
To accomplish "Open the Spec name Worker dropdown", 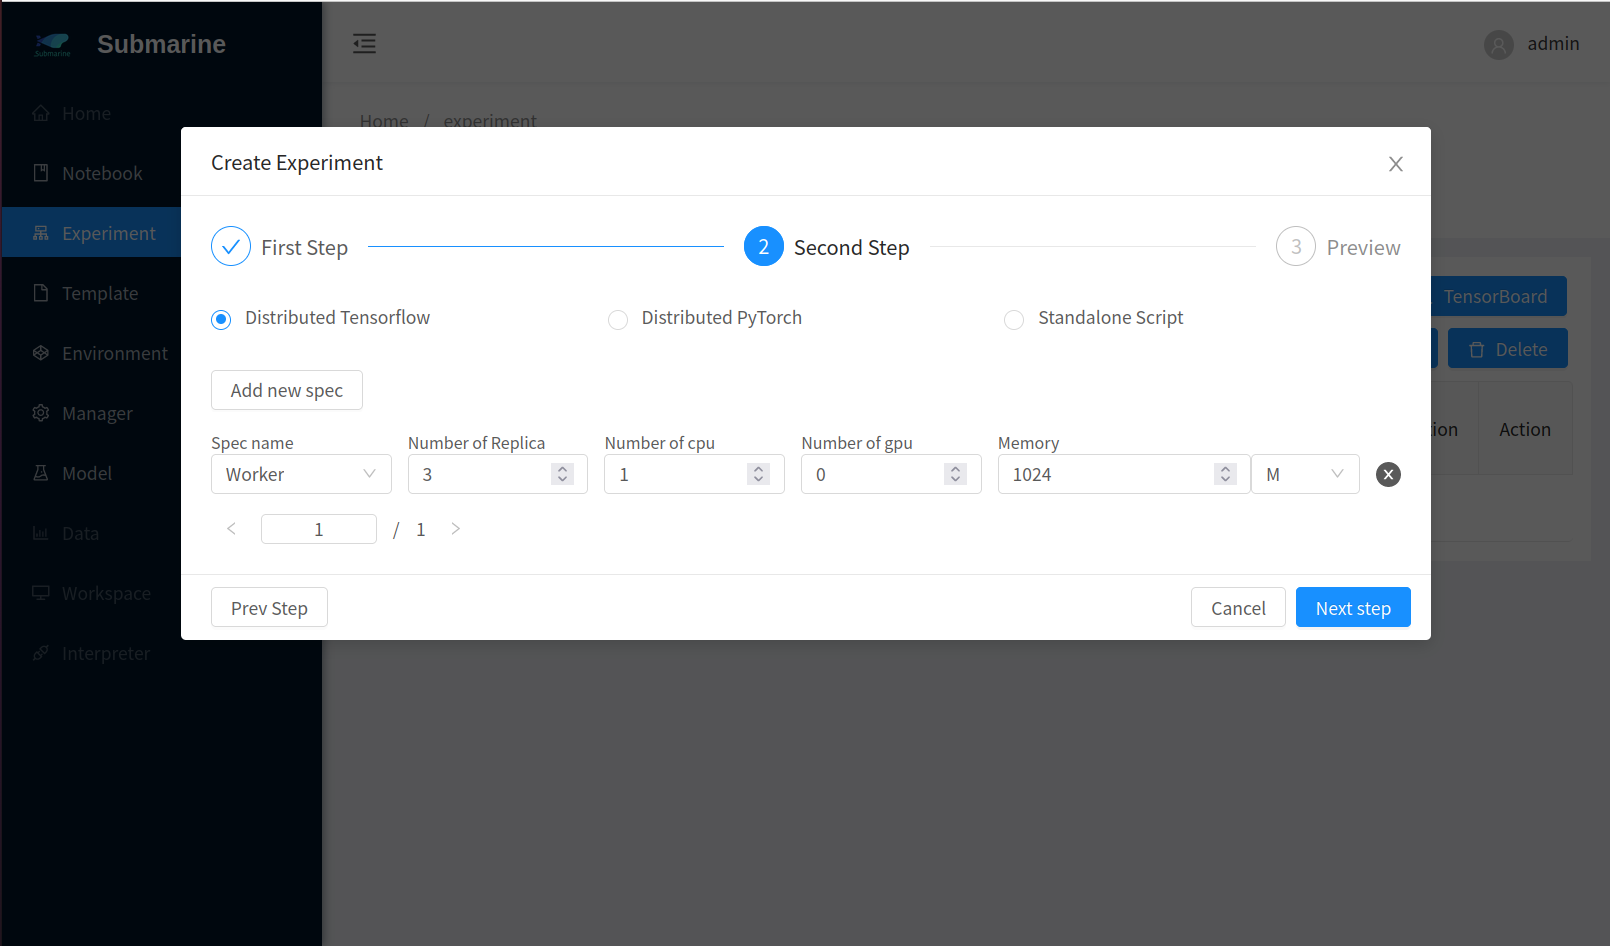I will (x=300, y=475).
